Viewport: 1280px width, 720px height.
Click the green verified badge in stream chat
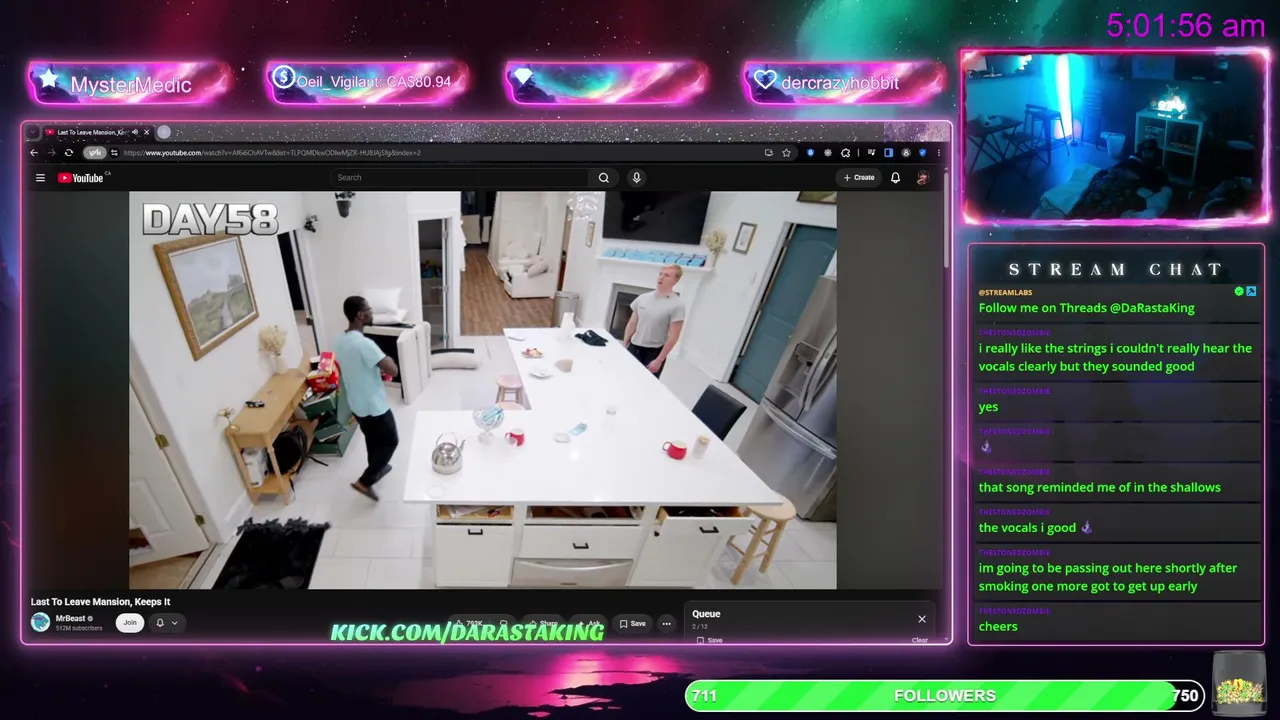coord(1239,292)
